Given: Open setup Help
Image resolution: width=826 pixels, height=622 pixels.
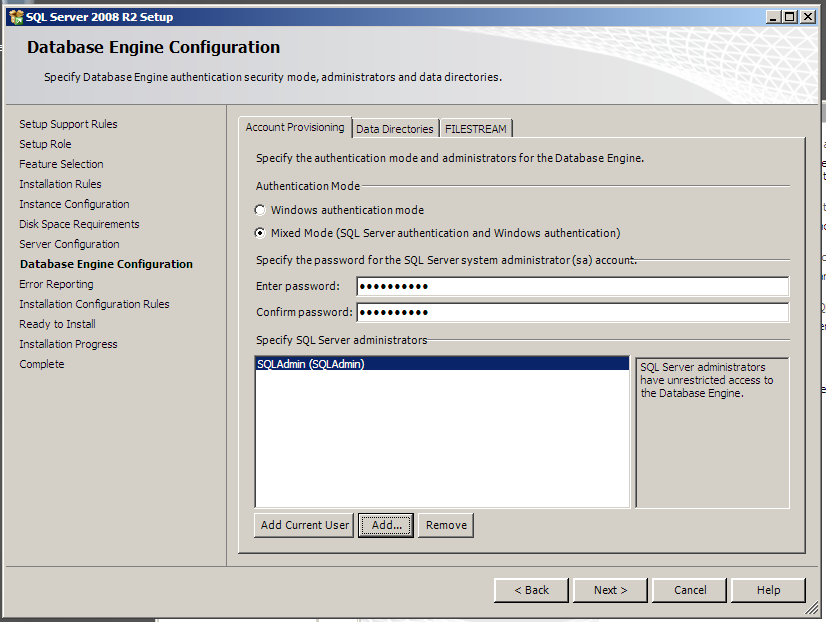Looking at the screenshot, I should pyautogui.click(x=769, y=590).
